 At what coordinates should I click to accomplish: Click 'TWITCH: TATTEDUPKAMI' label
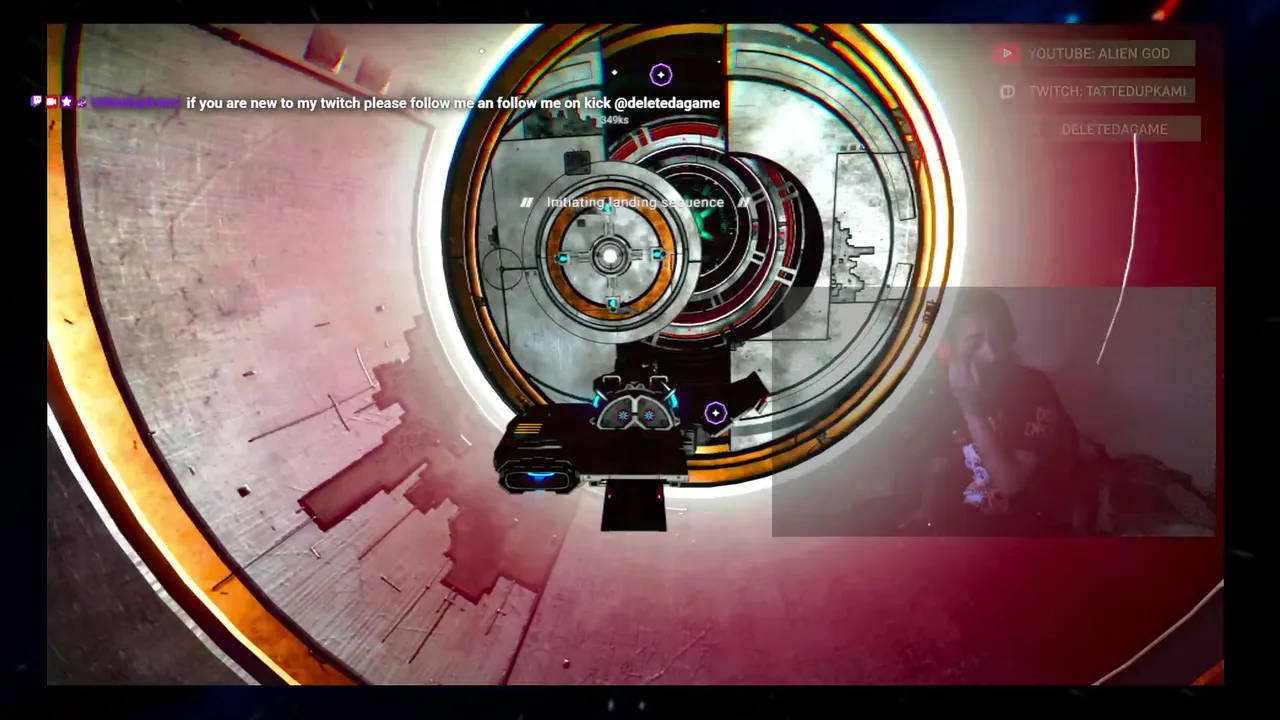coord(1108,91)
